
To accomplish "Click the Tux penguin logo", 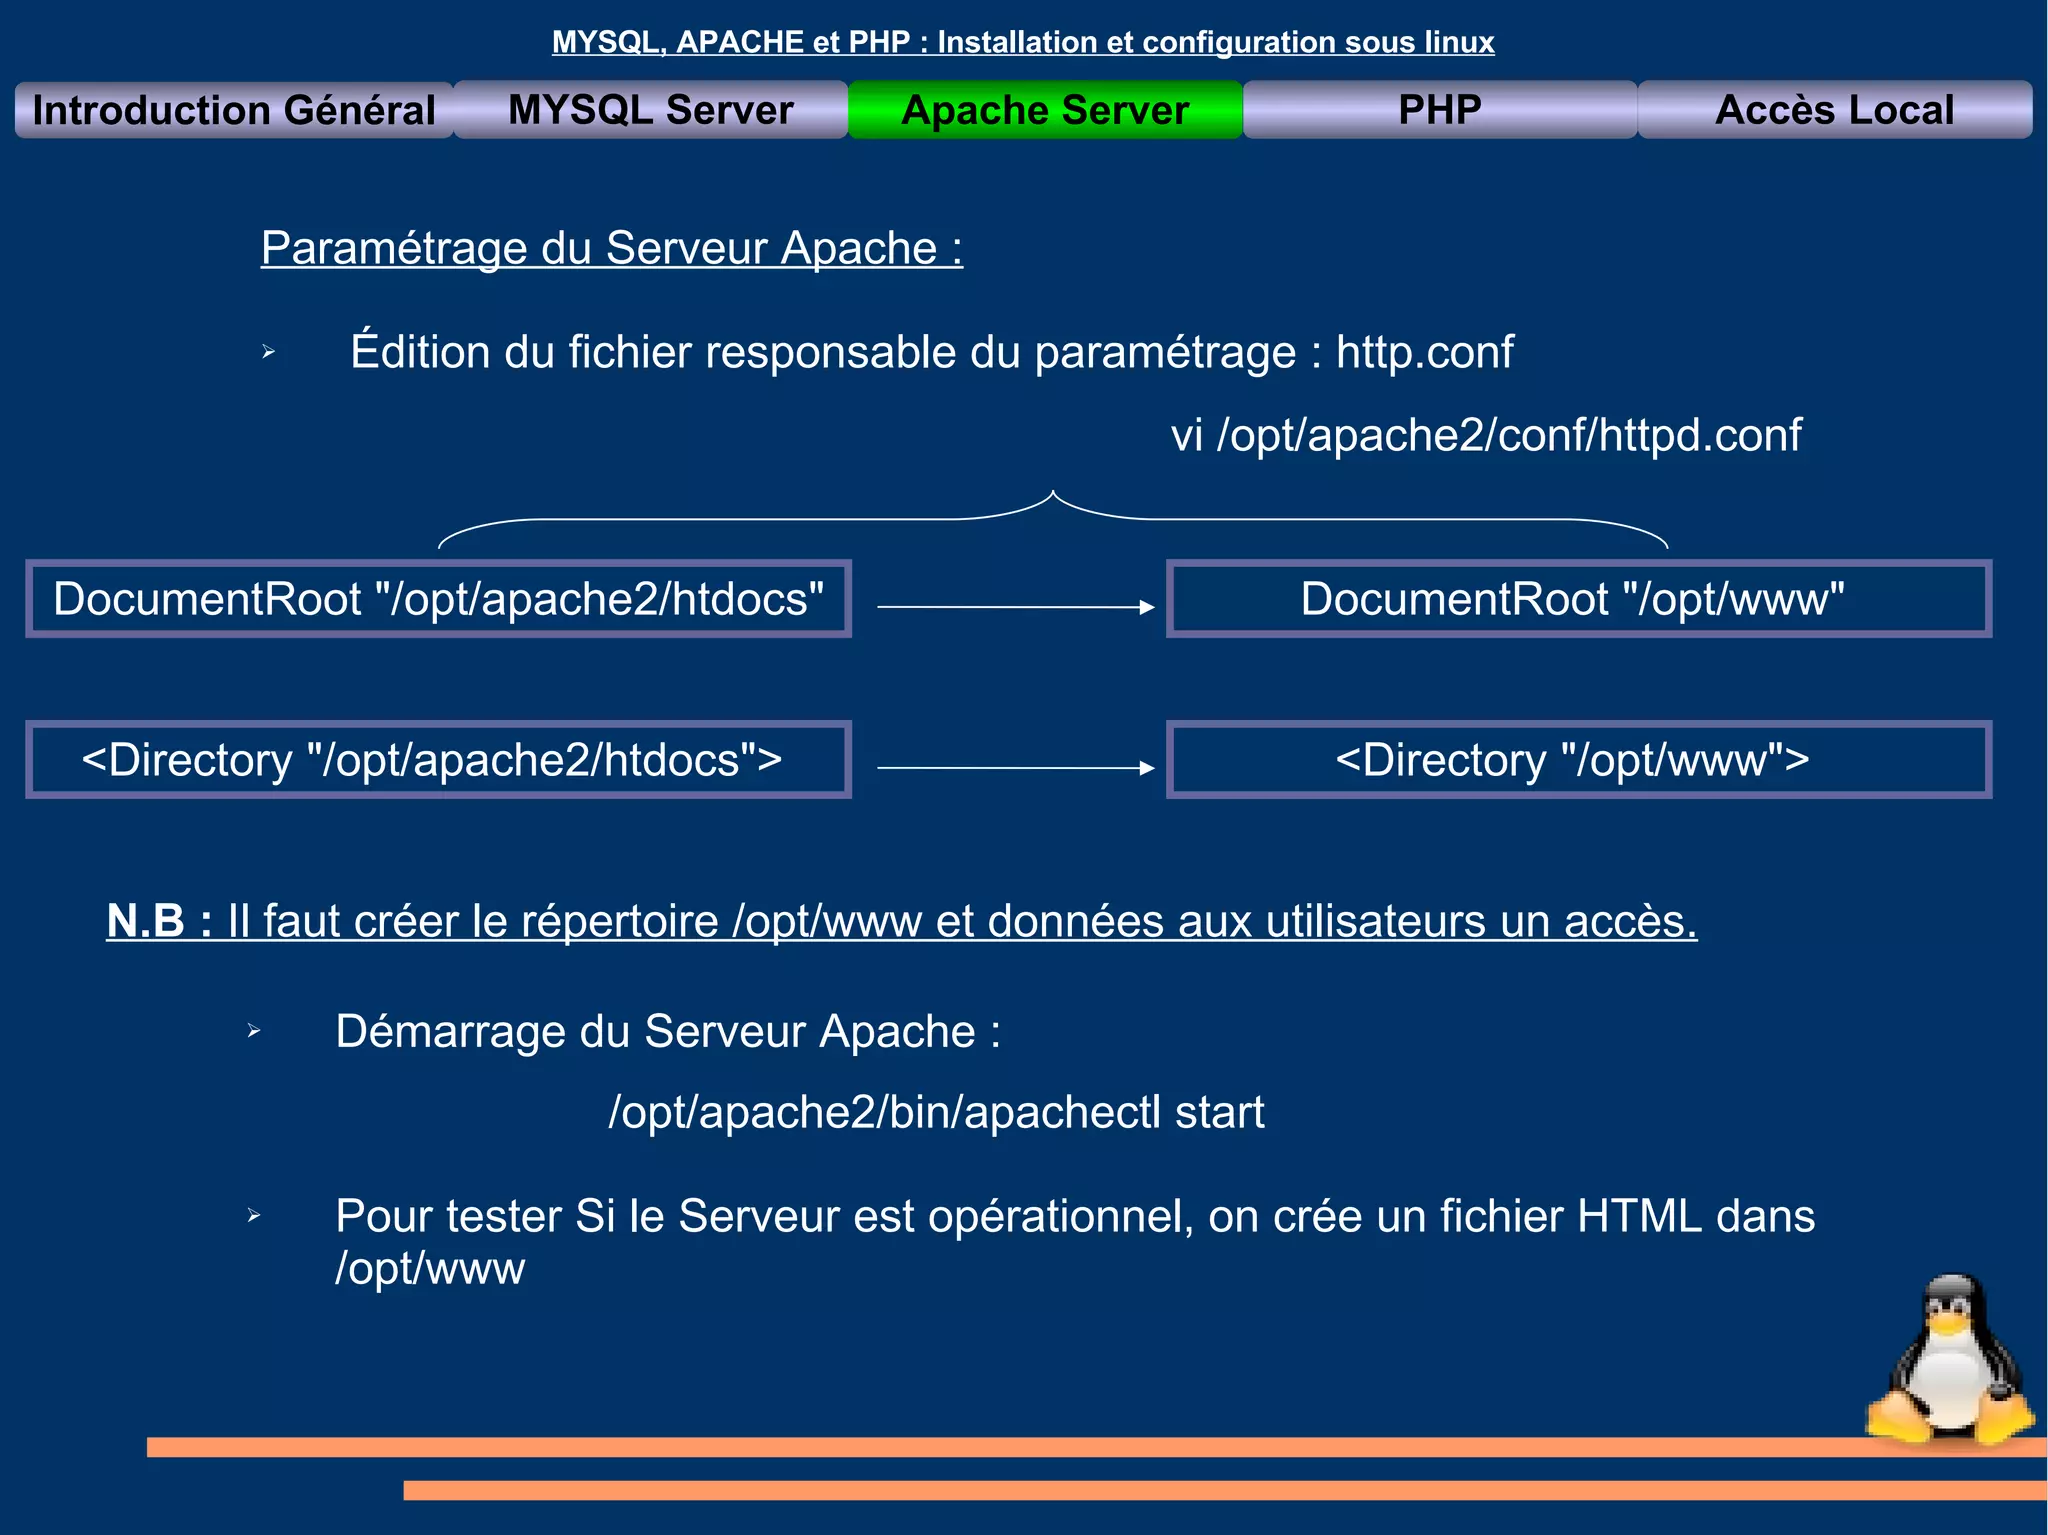I will coord(1950,1360).
